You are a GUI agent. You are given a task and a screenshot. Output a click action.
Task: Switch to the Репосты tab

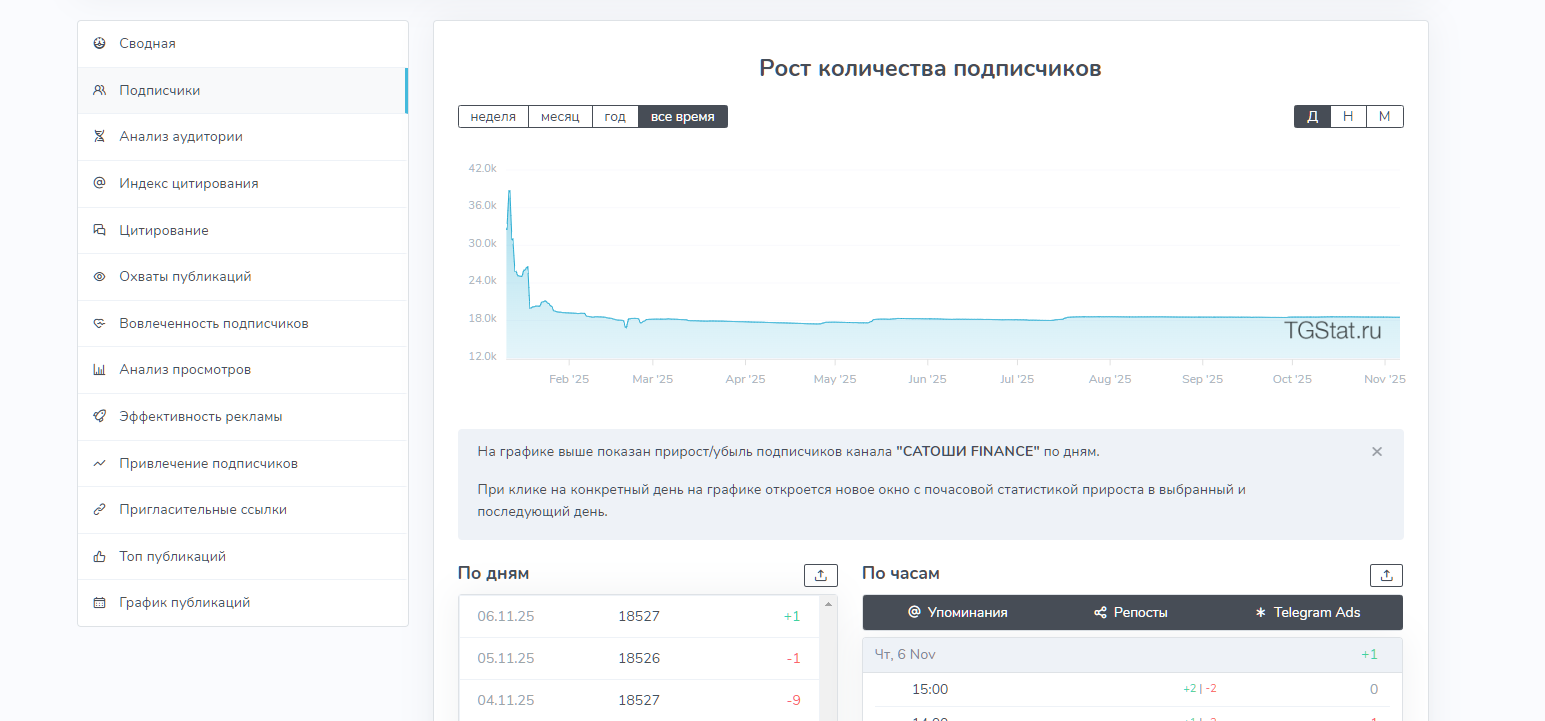click(x=1131, y=612)
